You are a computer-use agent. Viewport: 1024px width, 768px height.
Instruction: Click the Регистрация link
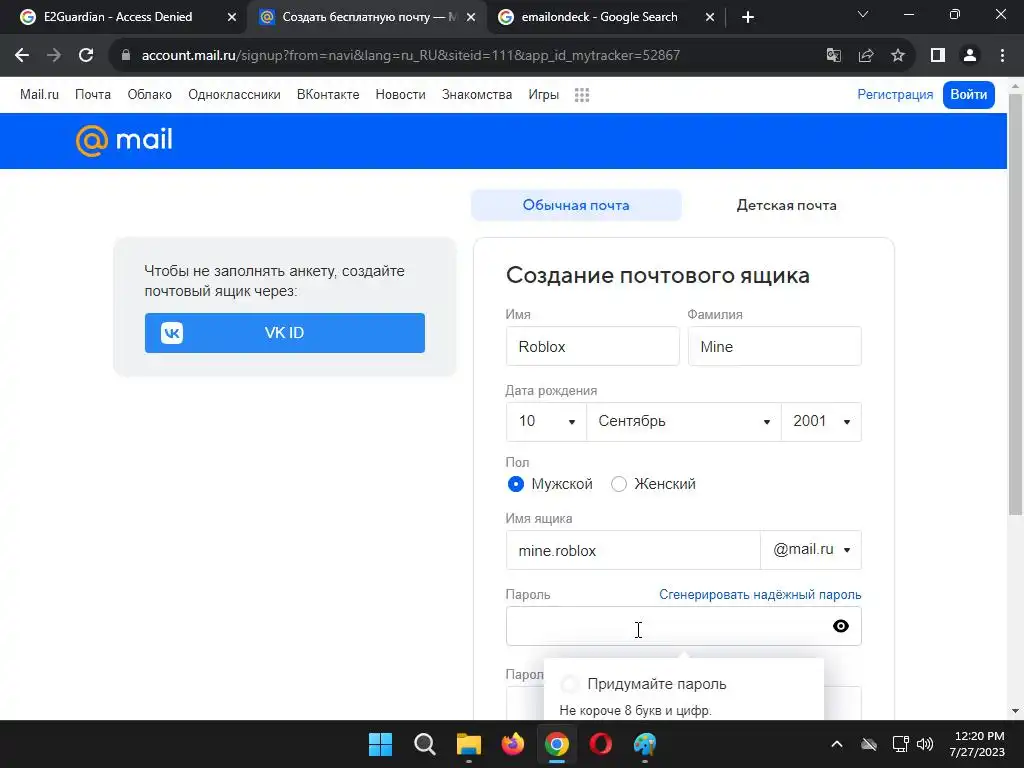(895, 95)
